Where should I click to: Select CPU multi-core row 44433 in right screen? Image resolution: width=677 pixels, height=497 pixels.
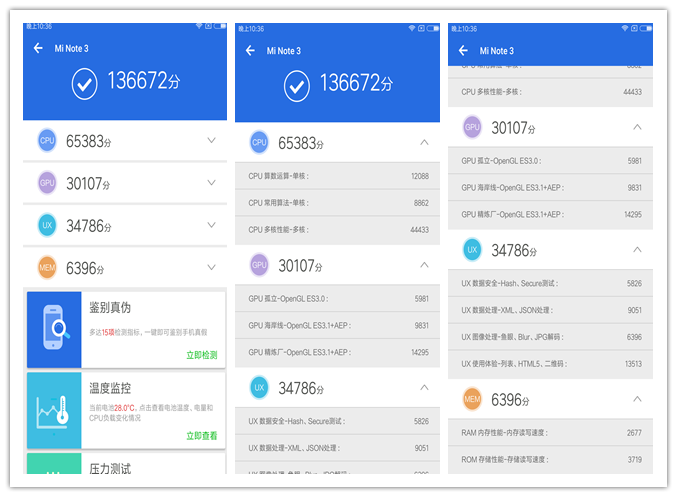tap(550, 92)
